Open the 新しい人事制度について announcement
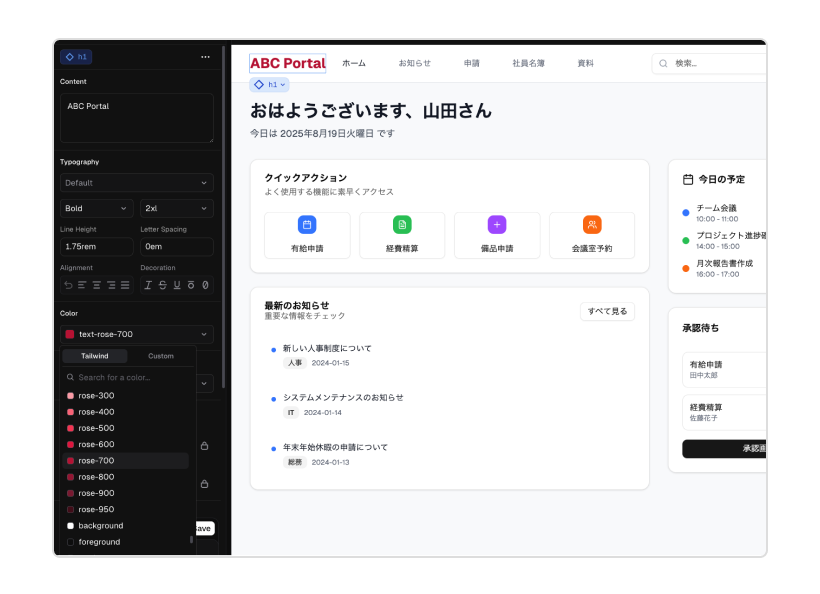 327,348
